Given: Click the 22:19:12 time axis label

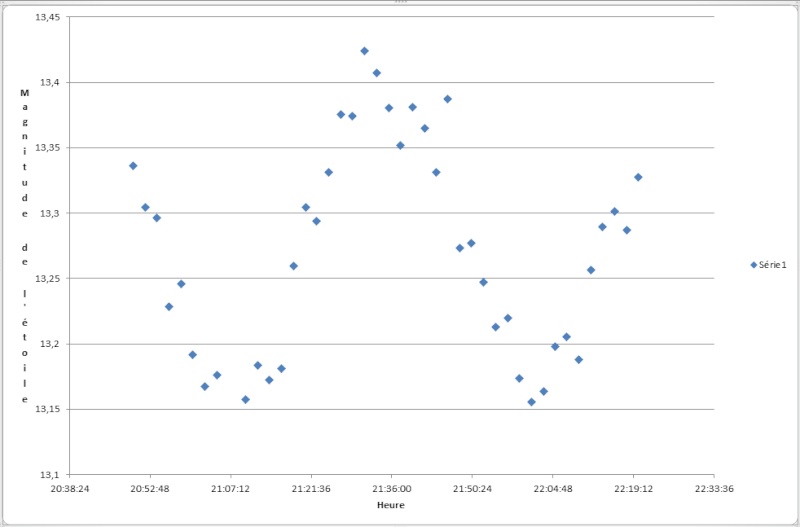Looking at the screenshot, I should pos(634,489).
